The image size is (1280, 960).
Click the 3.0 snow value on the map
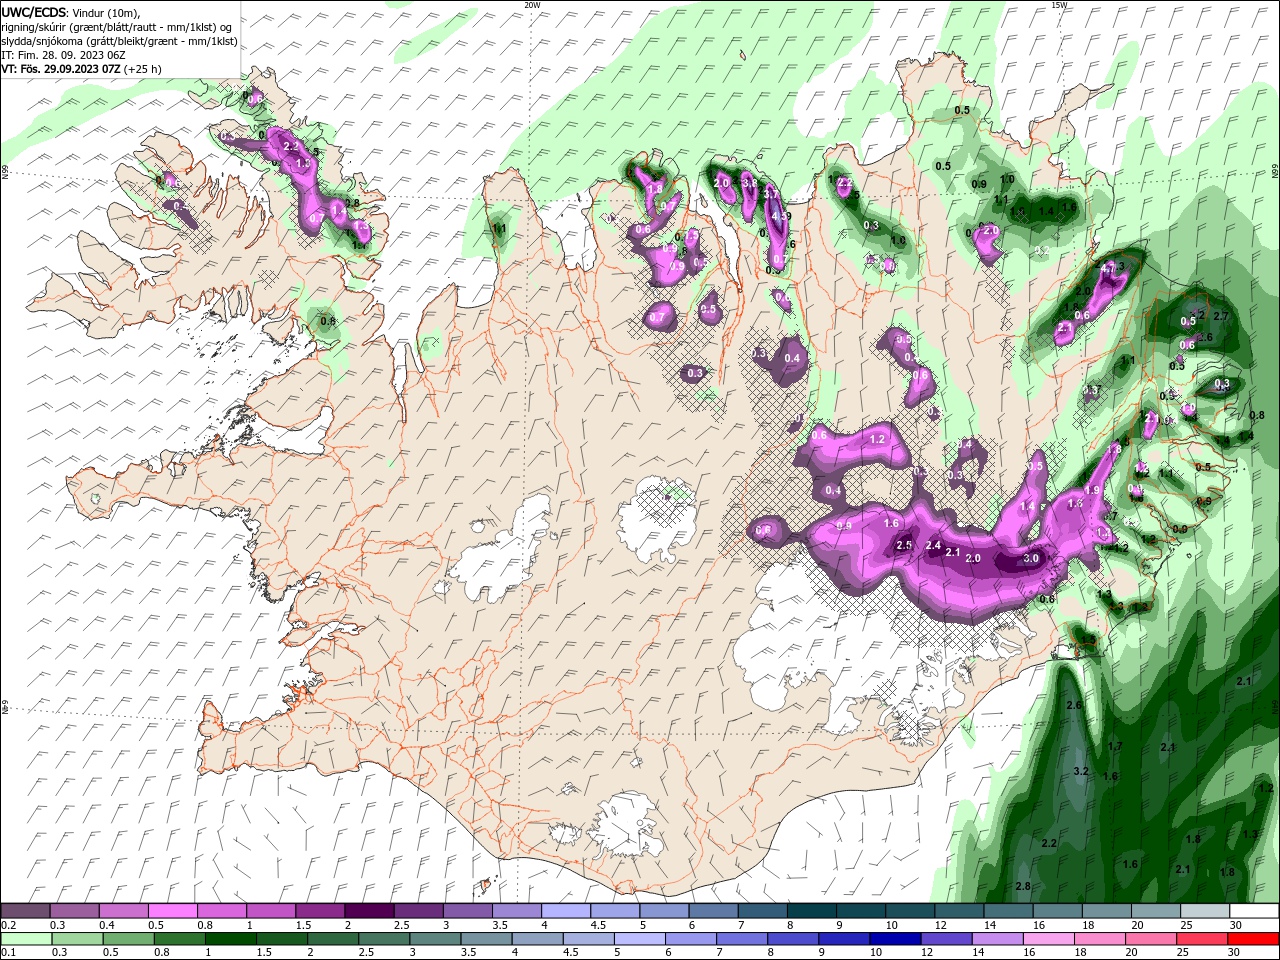1031,559
